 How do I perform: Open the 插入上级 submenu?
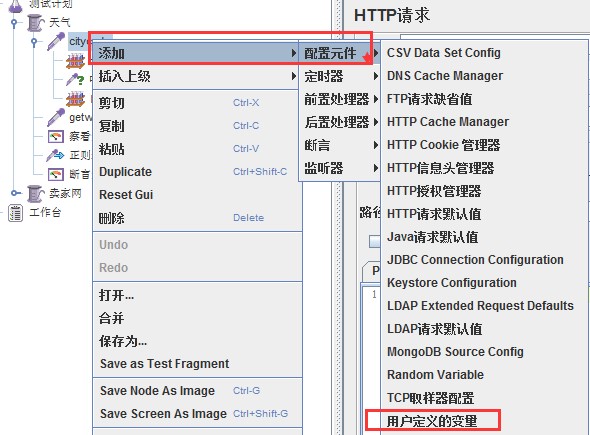[x=196, y=76]
